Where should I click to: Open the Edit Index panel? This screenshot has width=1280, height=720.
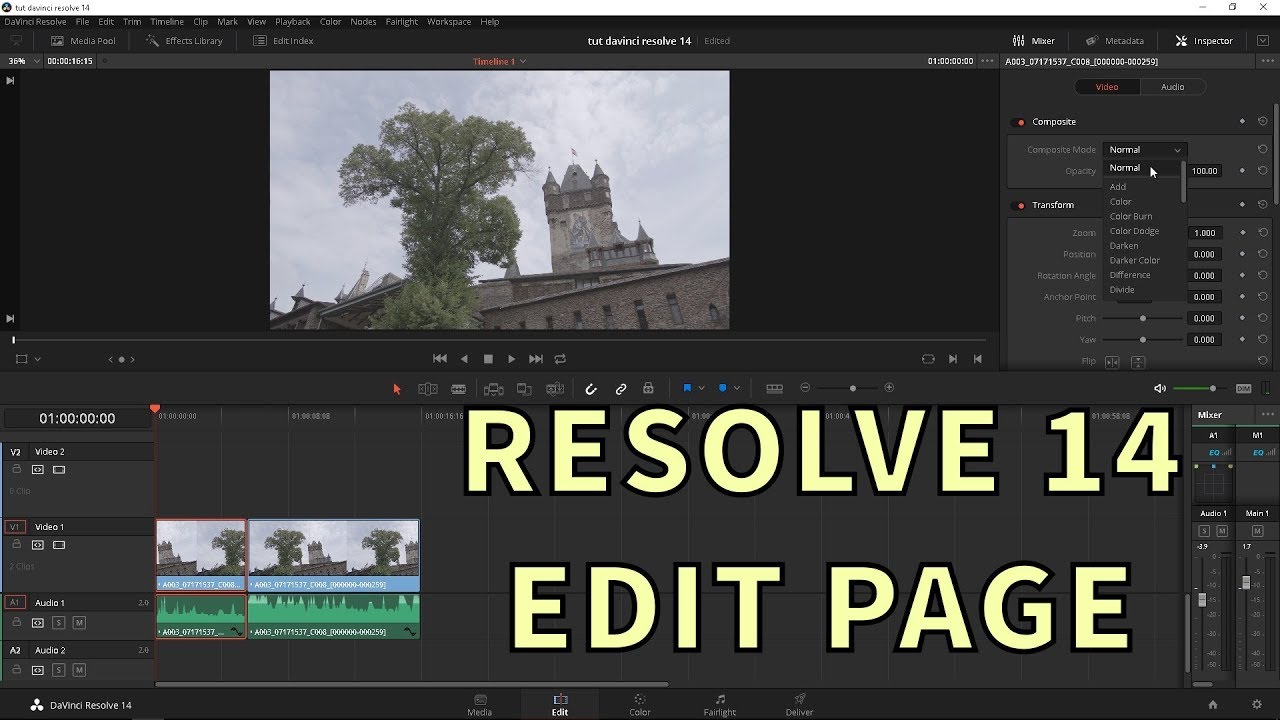[x=283, y=41]
